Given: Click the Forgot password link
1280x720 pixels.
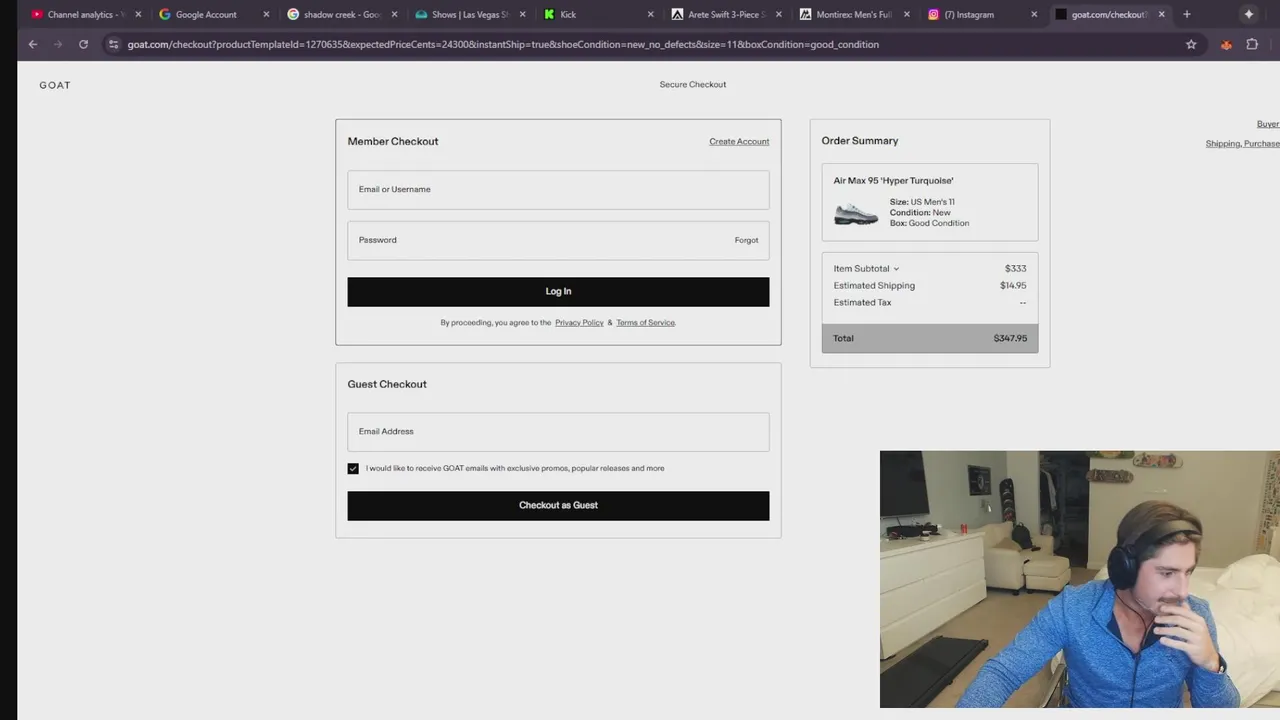Looking at the screenshot, I should (746, 240).
